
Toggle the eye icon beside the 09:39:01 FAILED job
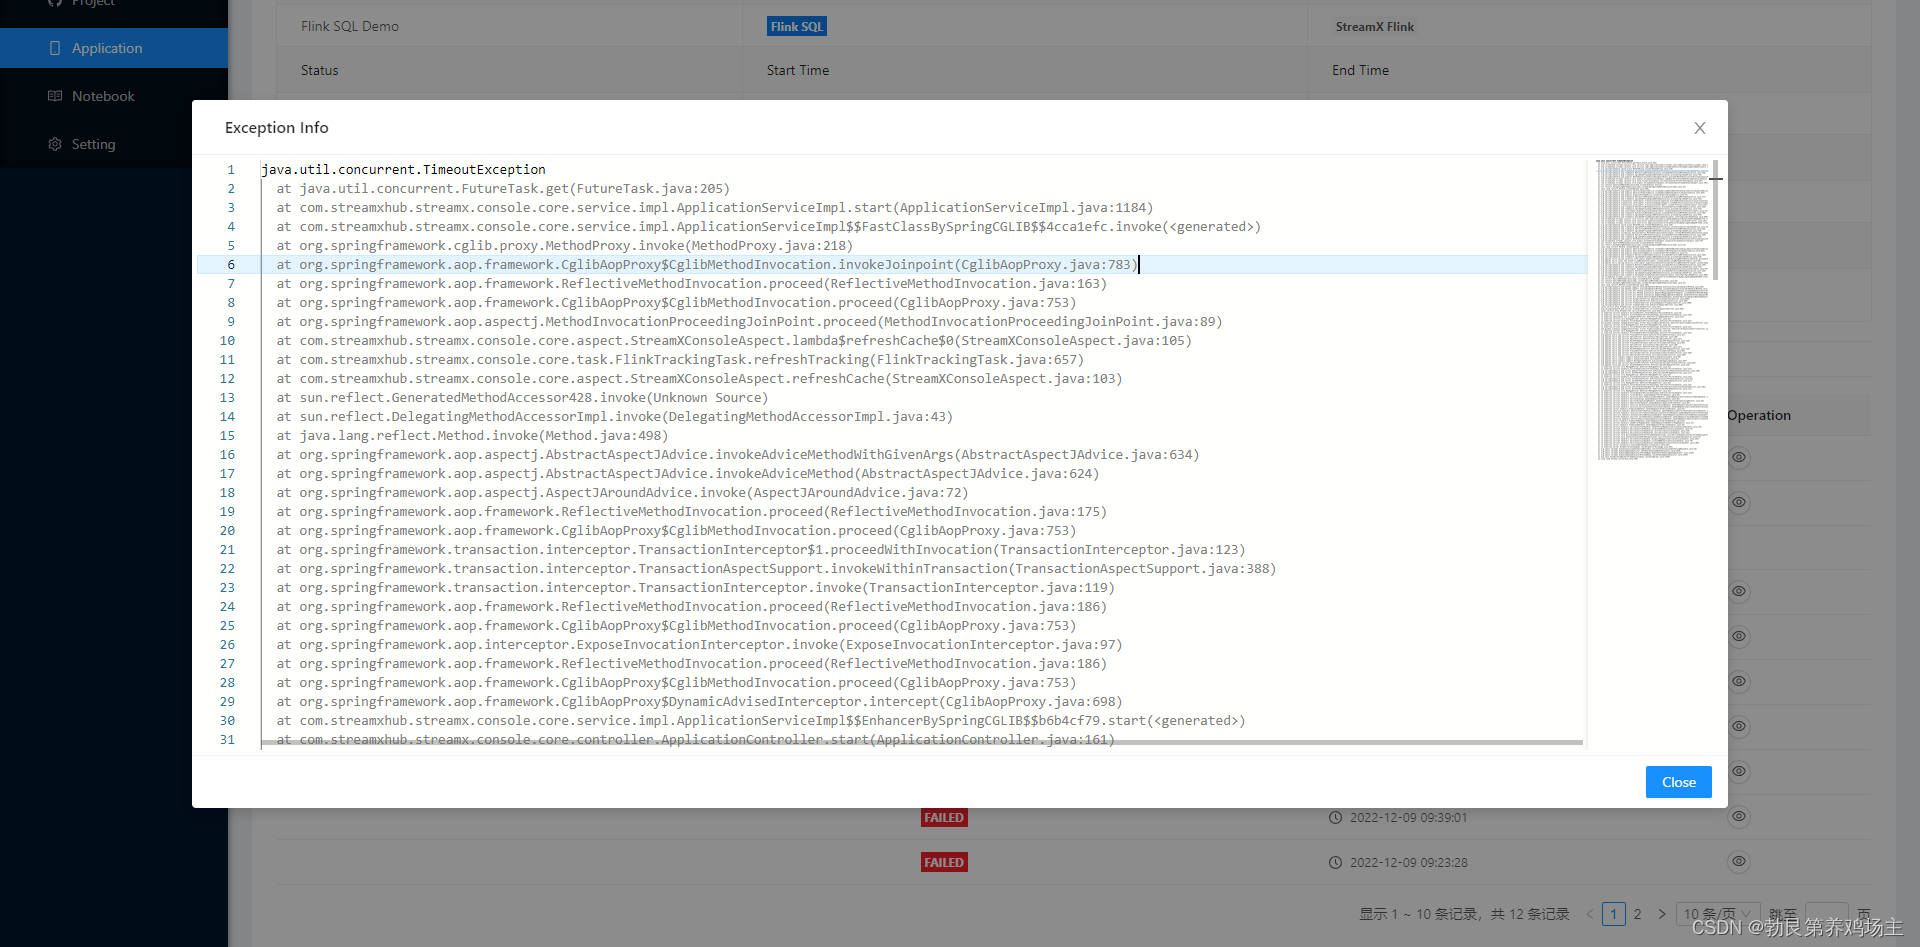(x=1738, y=817)
